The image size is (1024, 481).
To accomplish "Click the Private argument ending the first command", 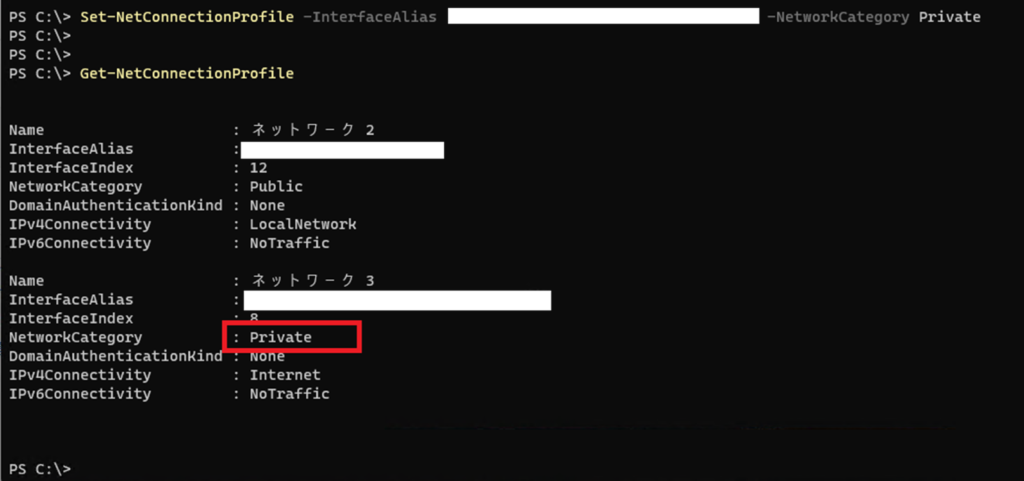I will tap(949, 17).
